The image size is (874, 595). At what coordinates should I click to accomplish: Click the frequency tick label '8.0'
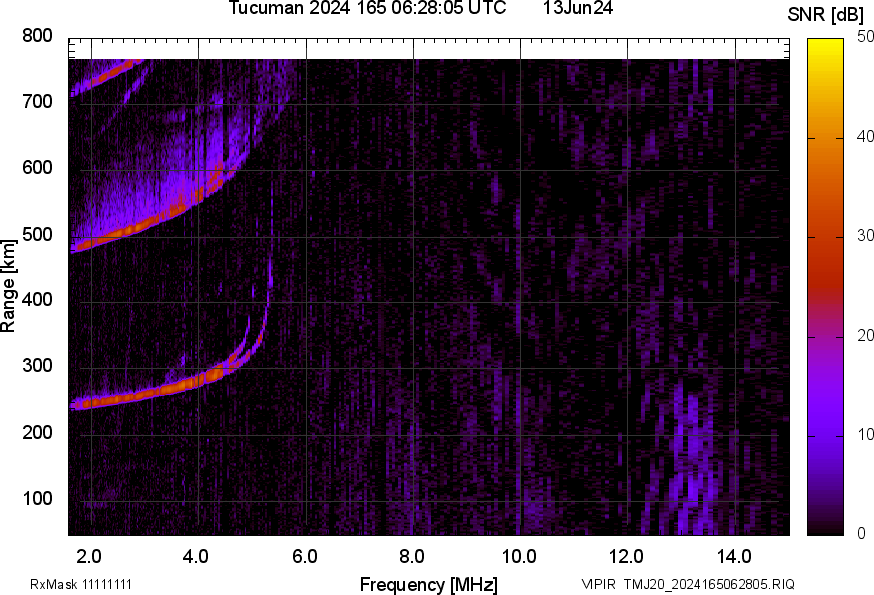click(x=412, y=557)
